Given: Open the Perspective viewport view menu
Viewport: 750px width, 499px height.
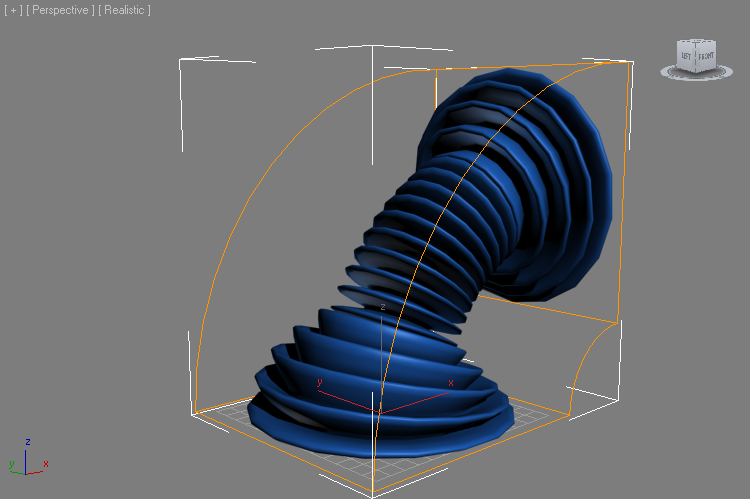Looking at the screenshot, I should [x=60, y=10].
